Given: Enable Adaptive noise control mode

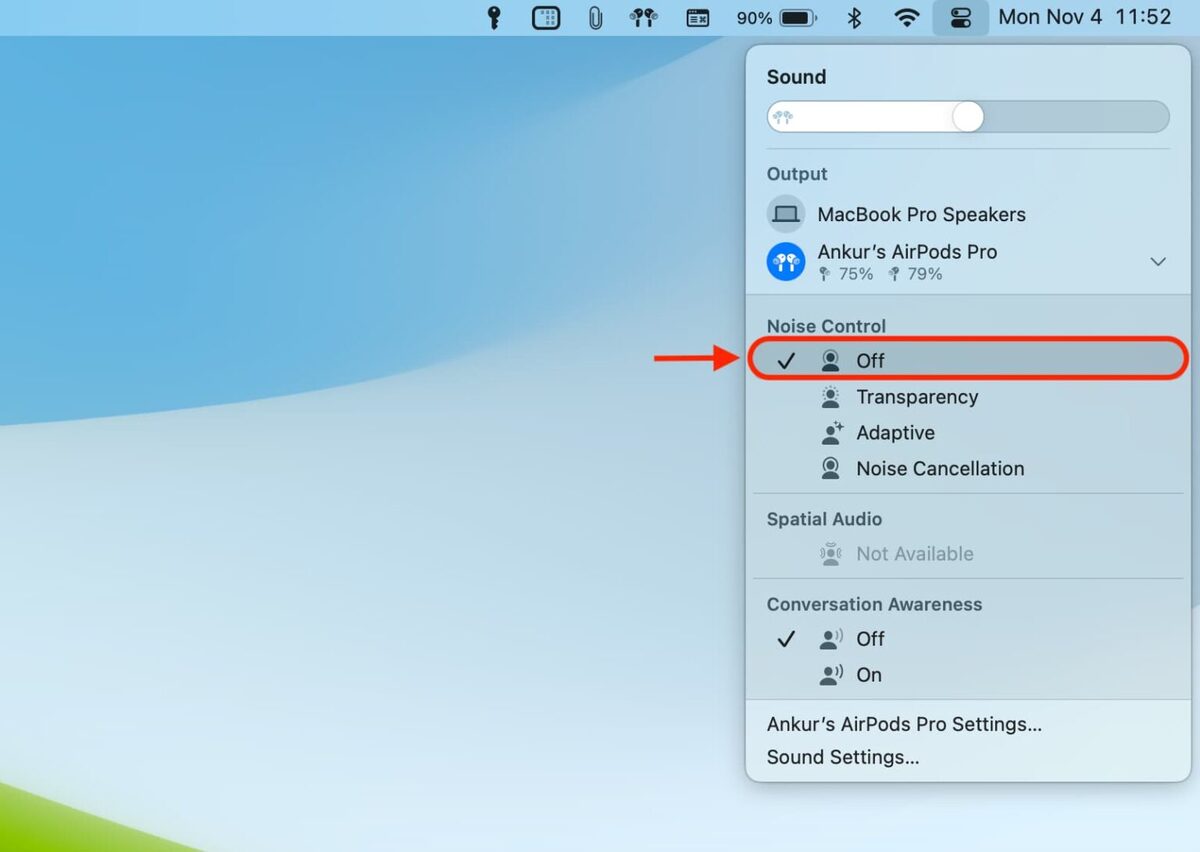Looking at the screenshot, I should click(895, 433).
